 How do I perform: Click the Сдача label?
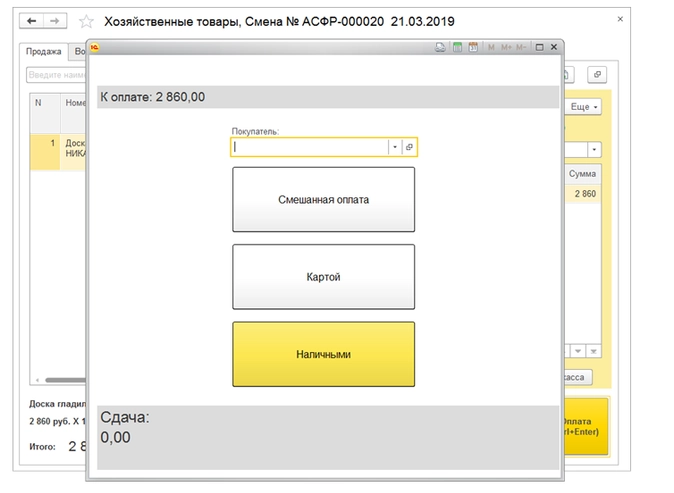point(125,417)
